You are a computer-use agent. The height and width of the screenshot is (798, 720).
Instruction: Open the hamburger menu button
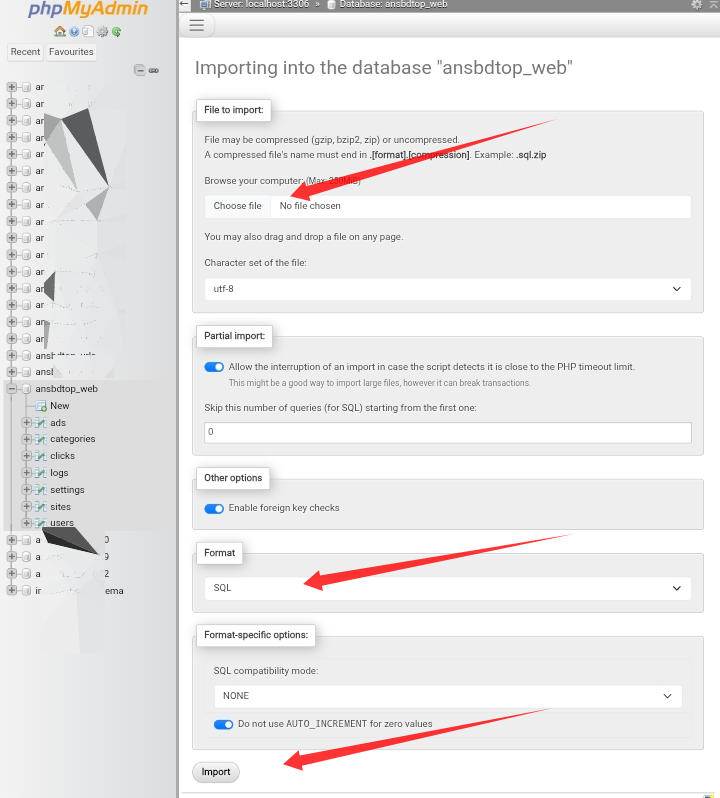196,25
